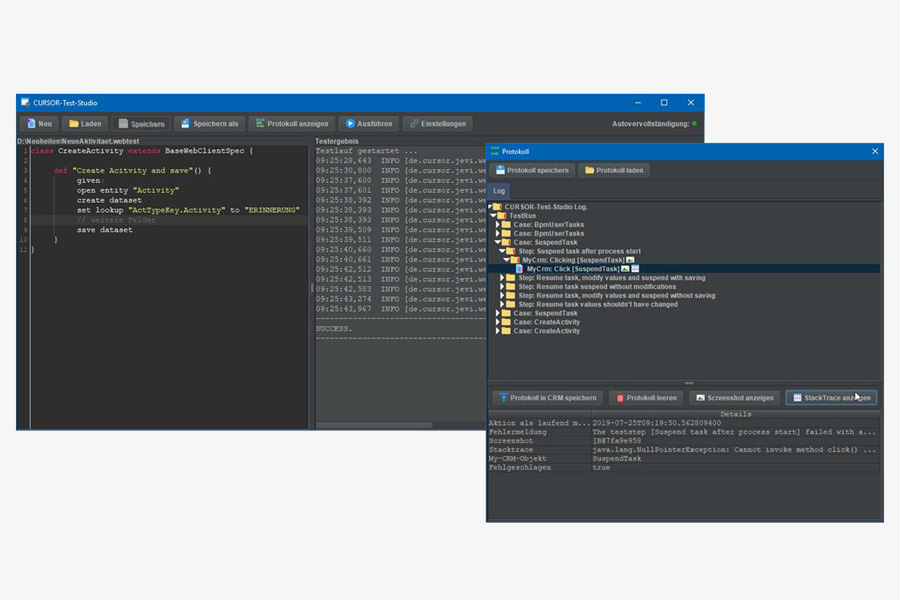
Task: Run the test with Ausführen
Action: pos(369,124)
